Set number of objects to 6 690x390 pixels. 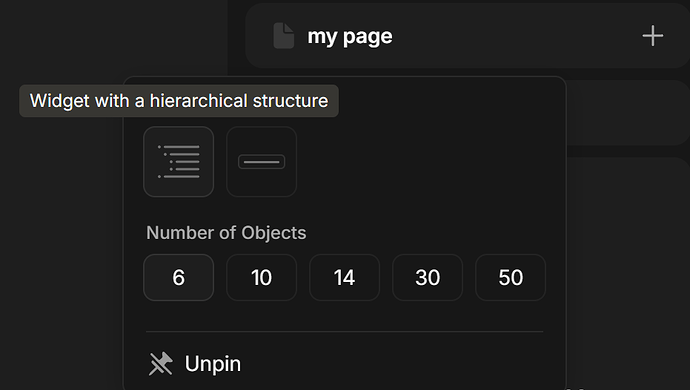[x=179, y=277]
